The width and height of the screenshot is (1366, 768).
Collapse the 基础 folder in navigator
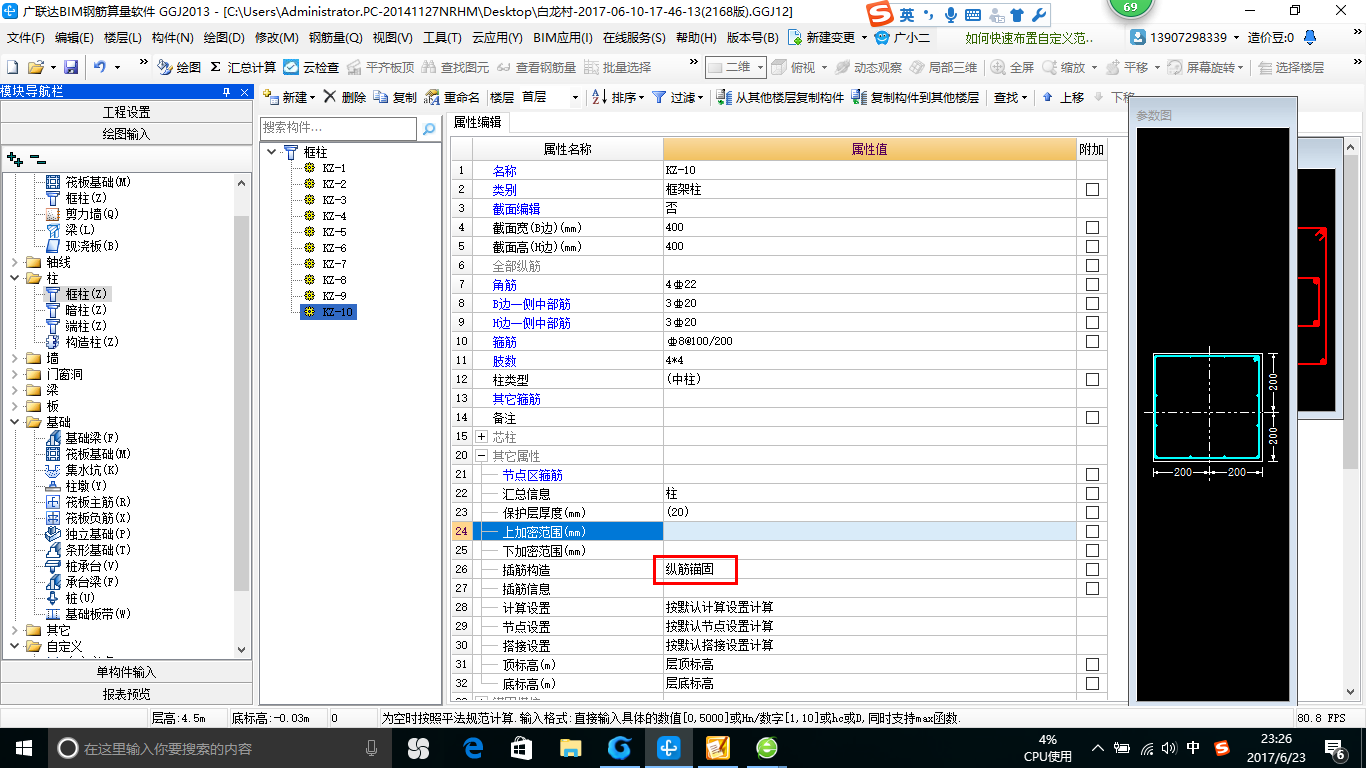click(14, 422)
